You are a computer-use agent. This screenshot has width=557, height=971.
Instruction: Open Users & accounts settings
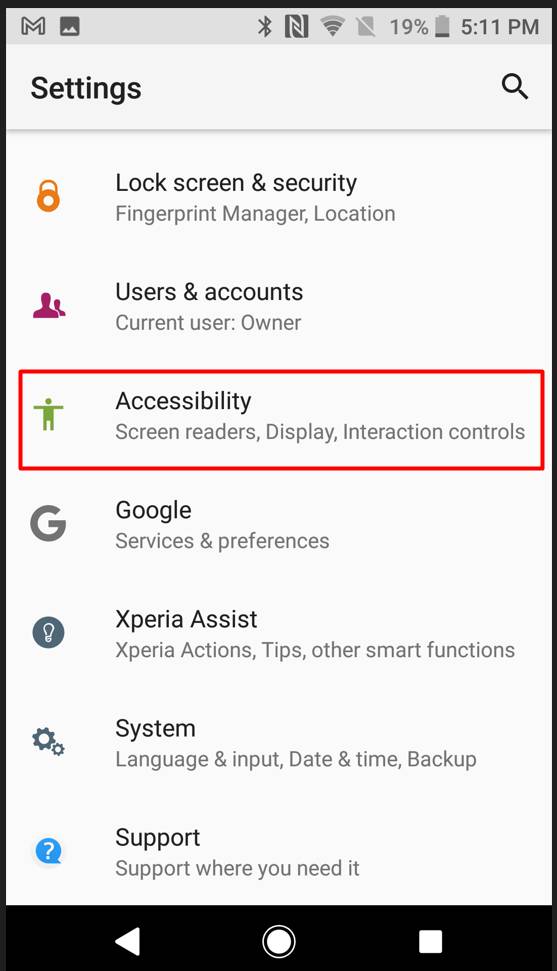279,307
